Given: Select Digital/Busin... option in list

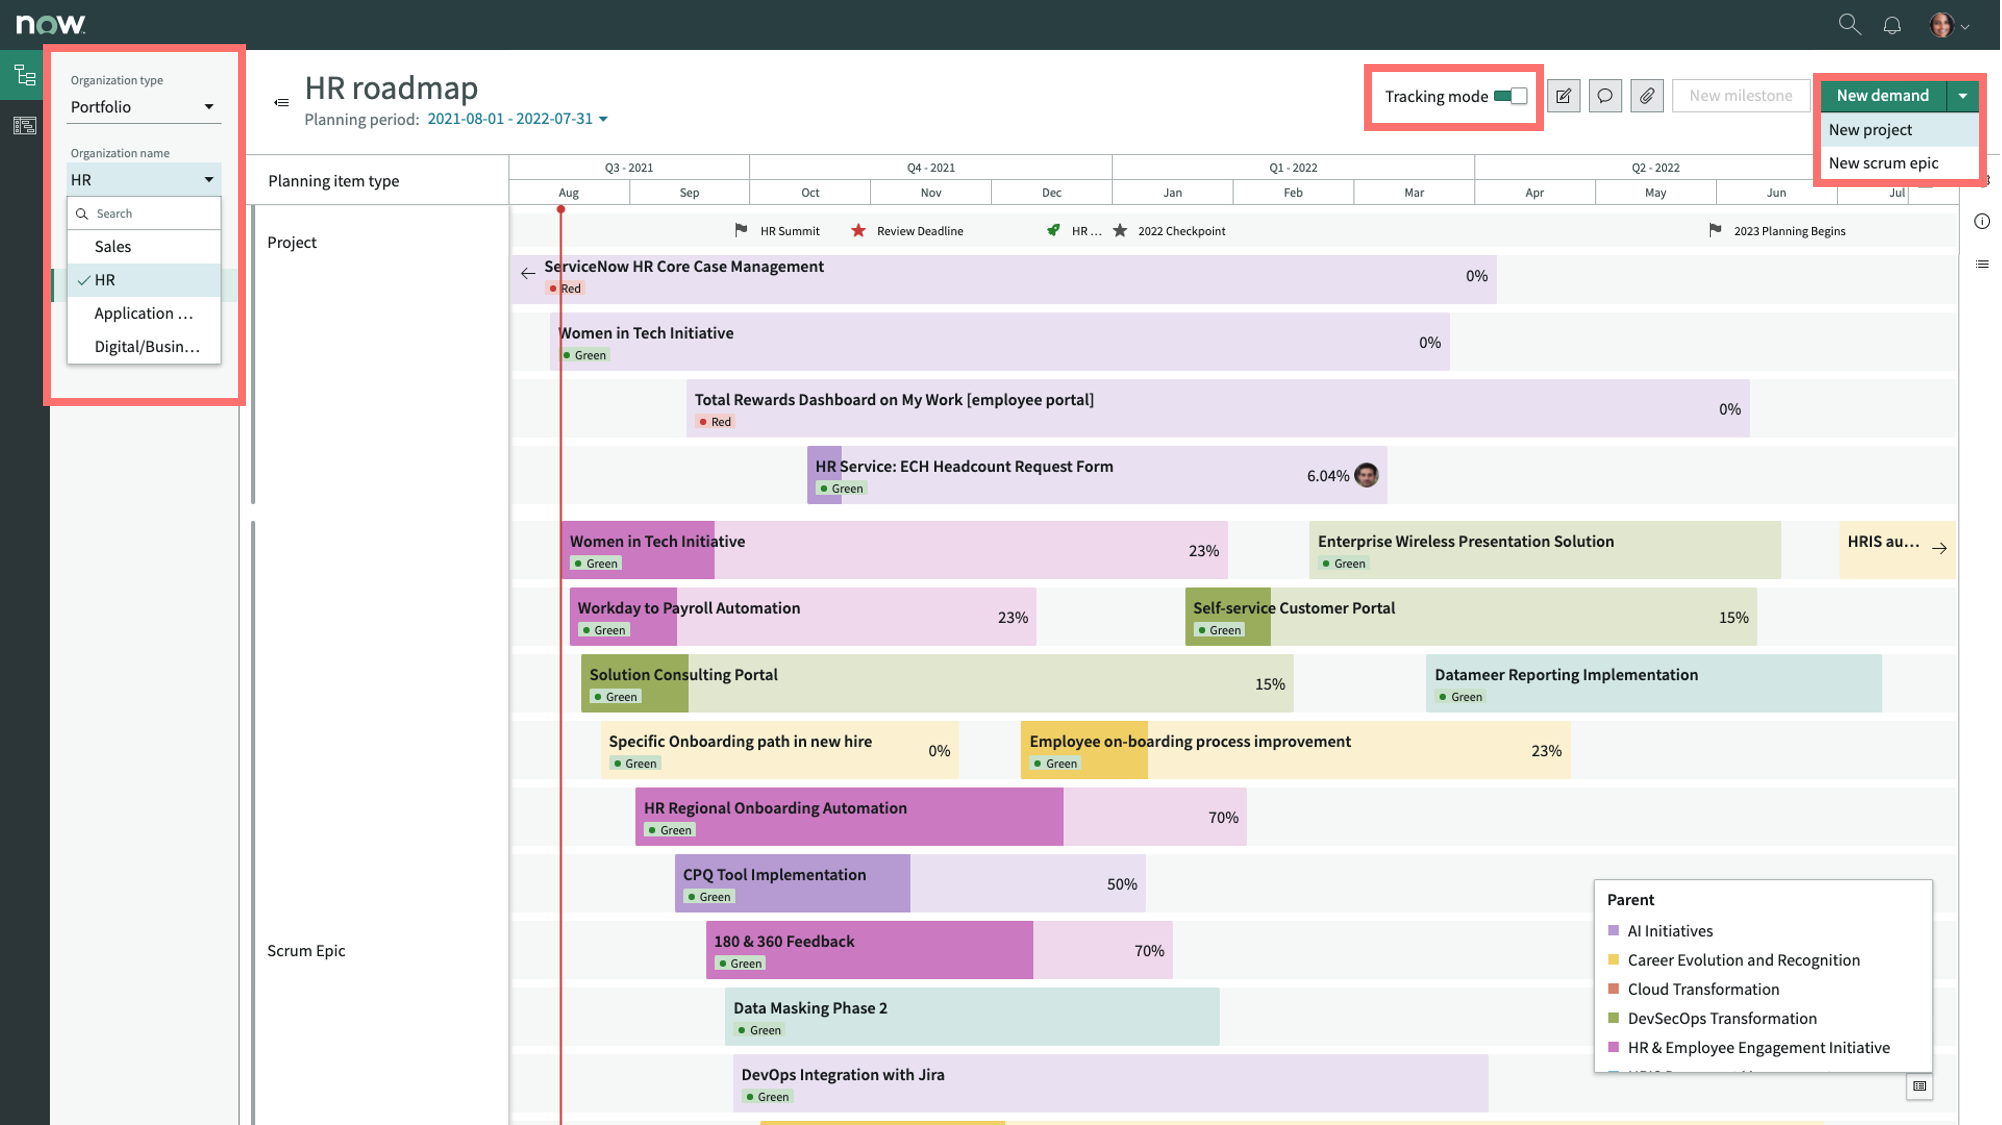Looking at the screenshot, I should 144,347.
